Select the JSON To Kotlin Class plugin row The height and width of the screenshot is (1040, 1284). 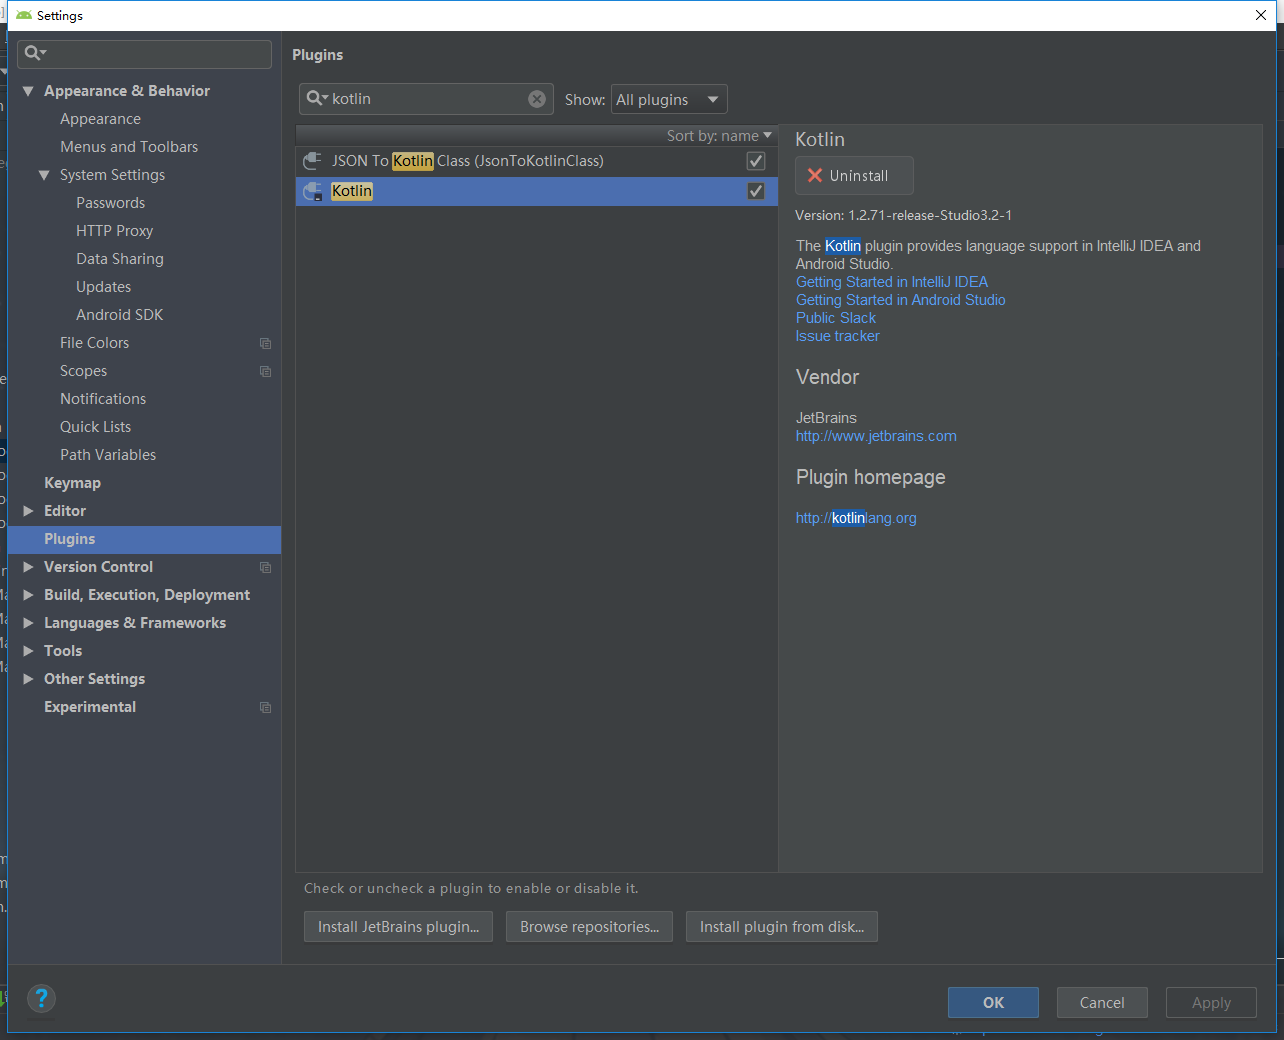(537, 161)
